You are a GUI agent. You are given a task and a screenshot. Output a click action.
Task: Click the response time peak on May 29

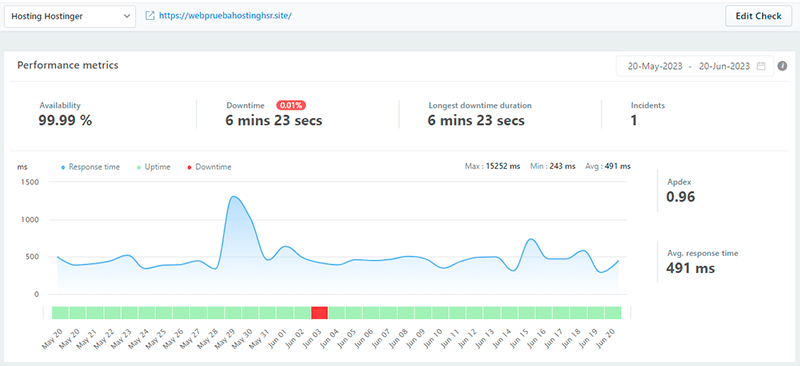tap(234, 197)
